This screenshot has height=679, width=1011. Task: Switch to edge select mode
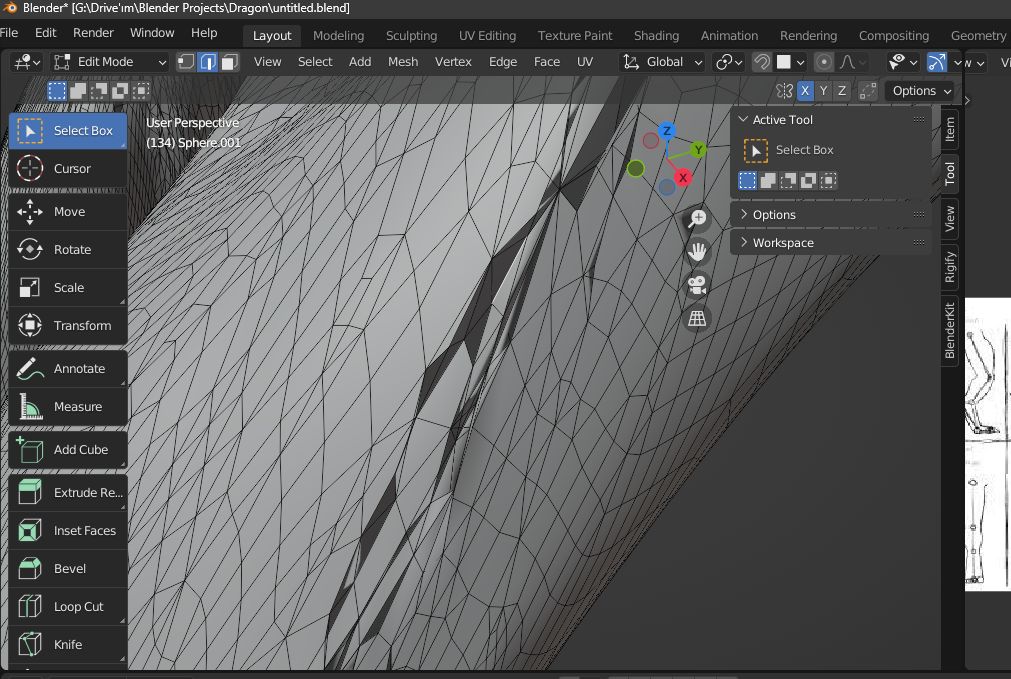click(x=208, y=62)
